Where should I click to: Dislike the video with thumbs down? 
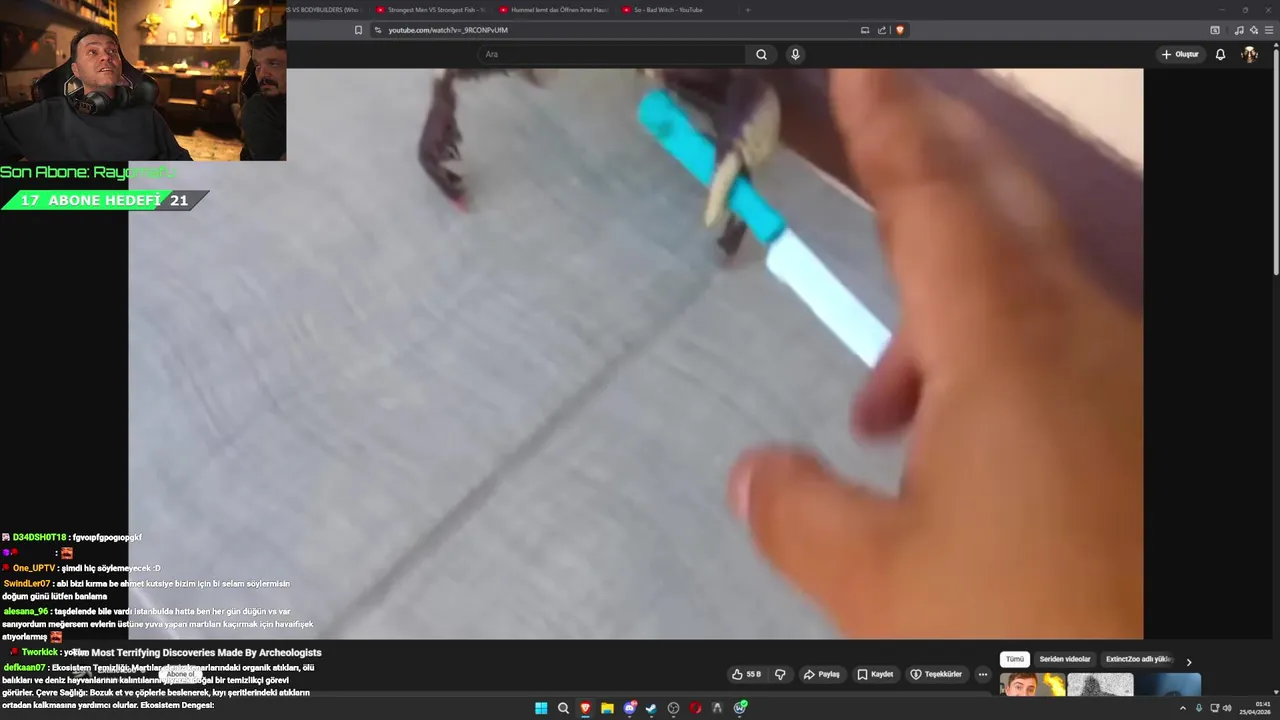pyautogui.click(x=780, y=674)
